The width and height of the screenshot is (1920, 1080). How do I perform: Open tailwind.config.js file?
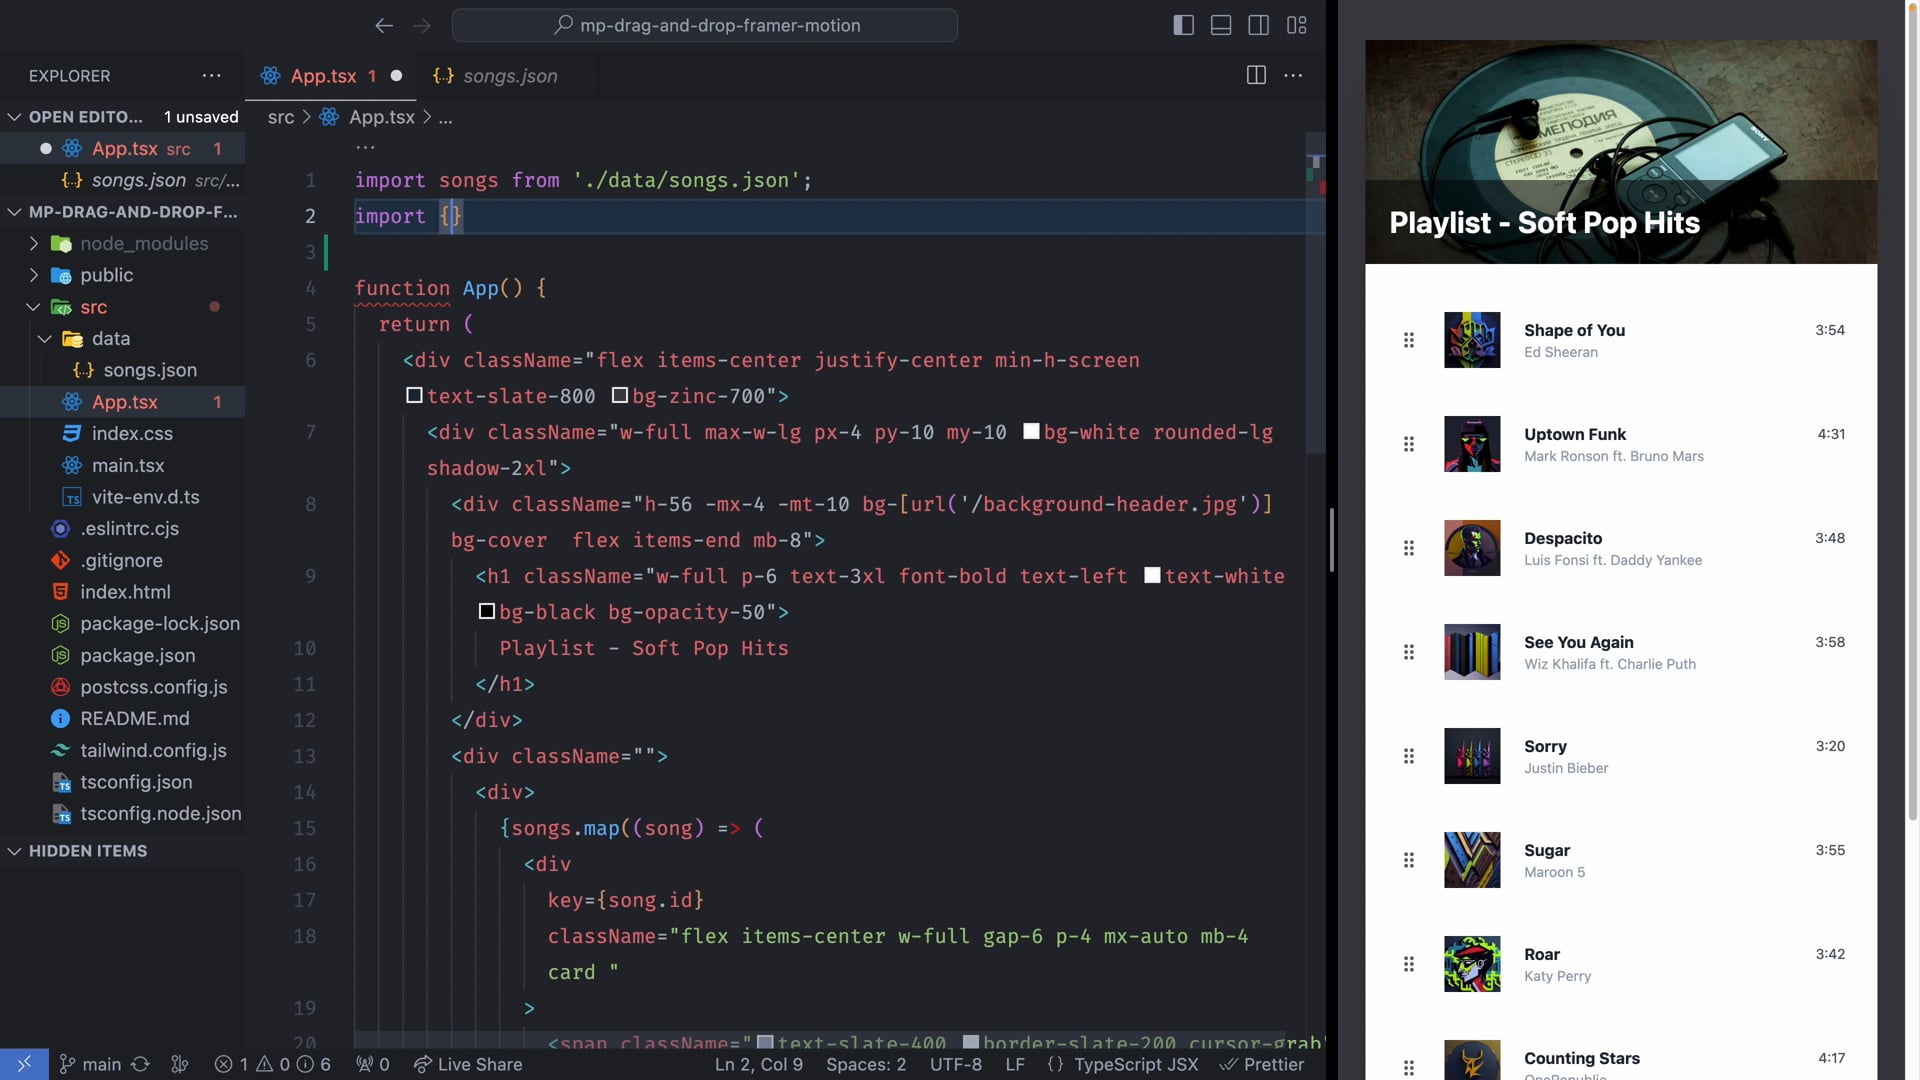122,751
